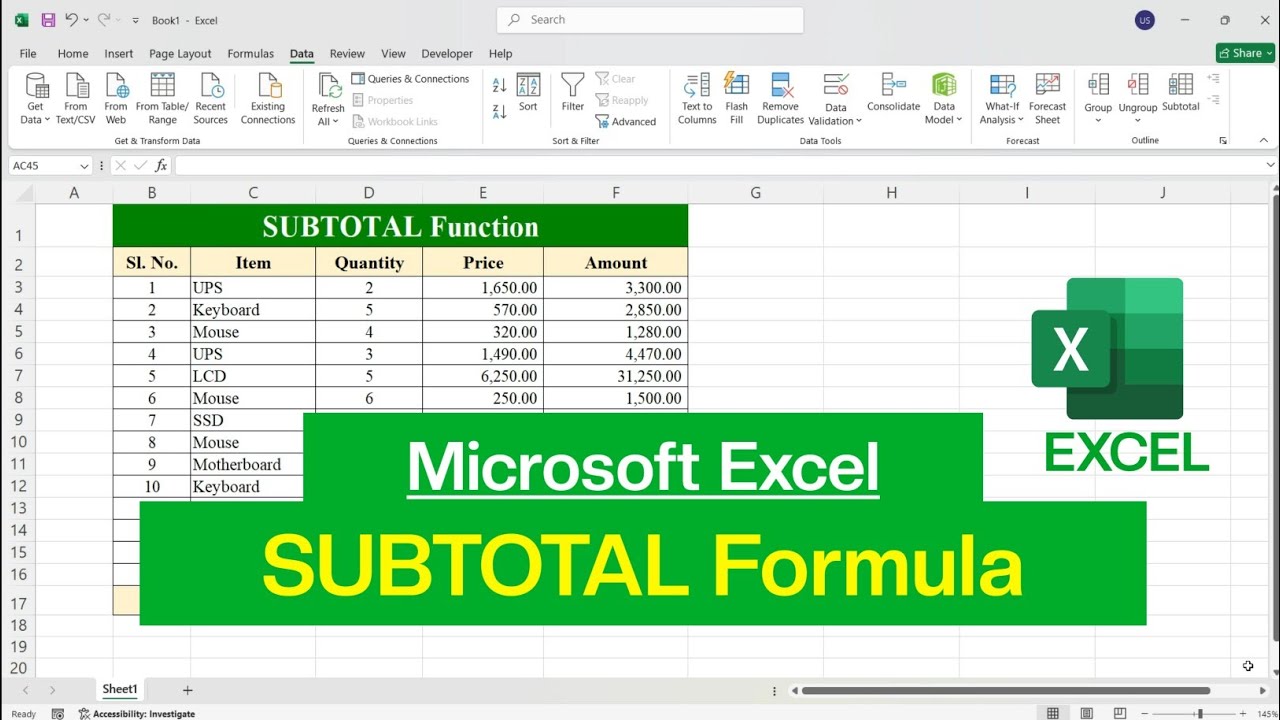Select the Sheet1 tab

[120, 689]
